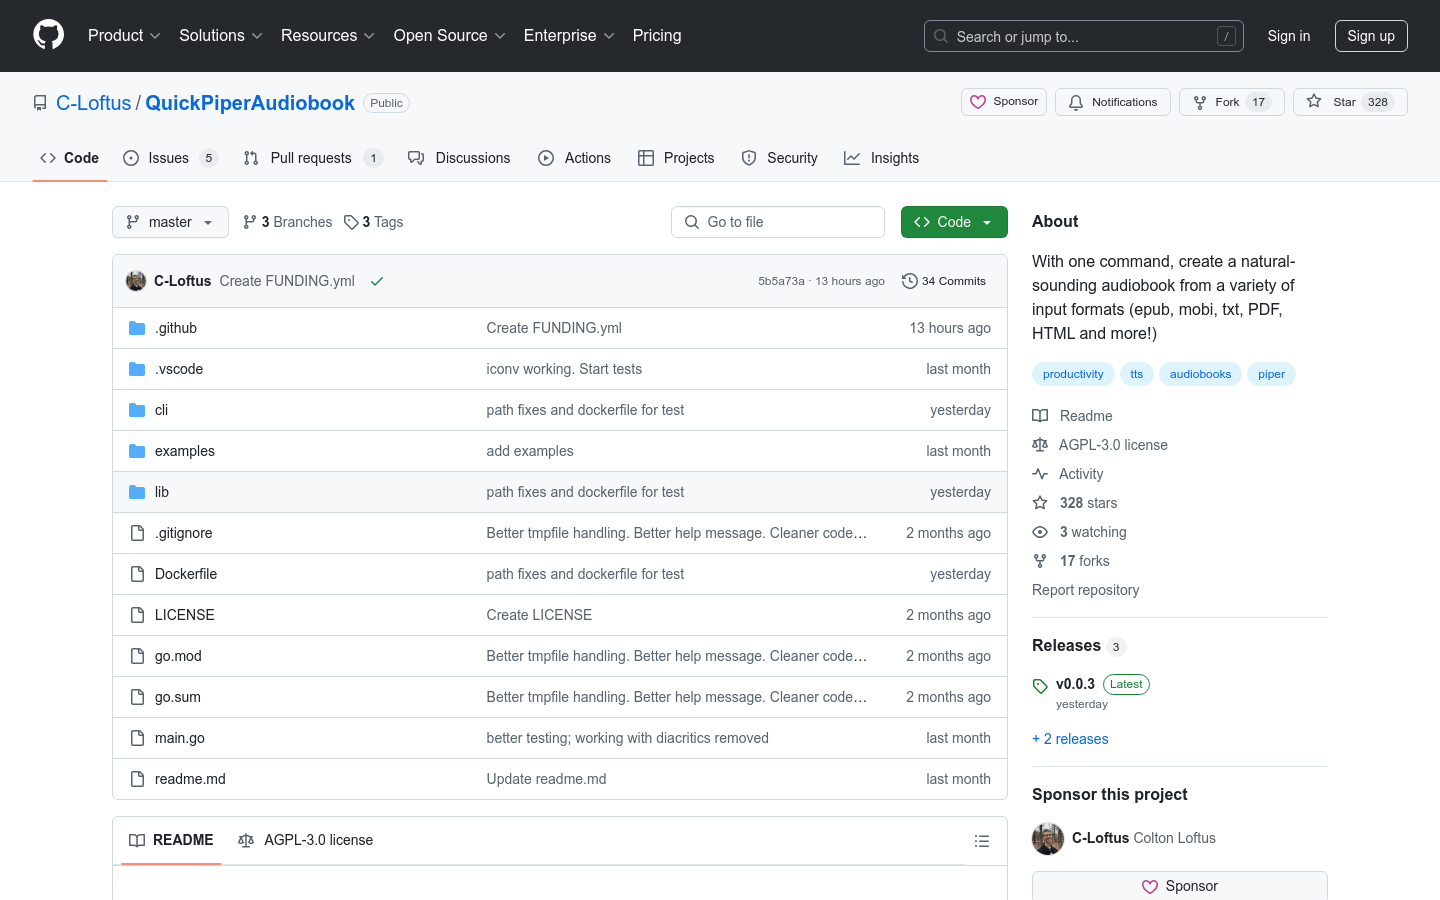1440x900 pixels.
Task: Click the green commit status checkmark
Action: coord(377,281)
